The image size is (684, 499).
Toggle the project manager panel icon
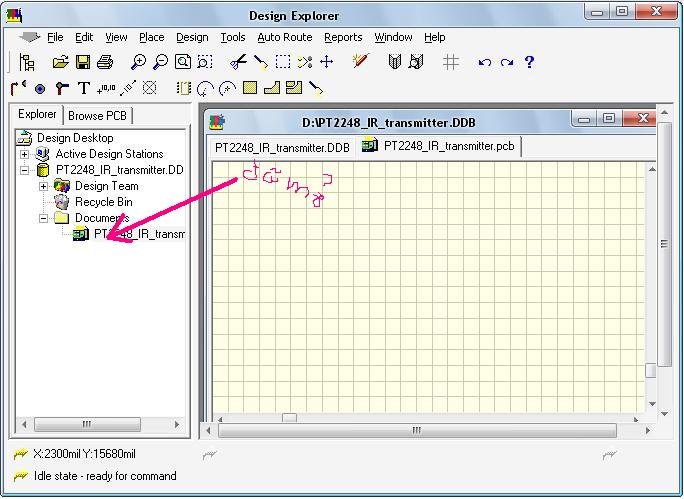pyautogui.click(x=27, y=62)
